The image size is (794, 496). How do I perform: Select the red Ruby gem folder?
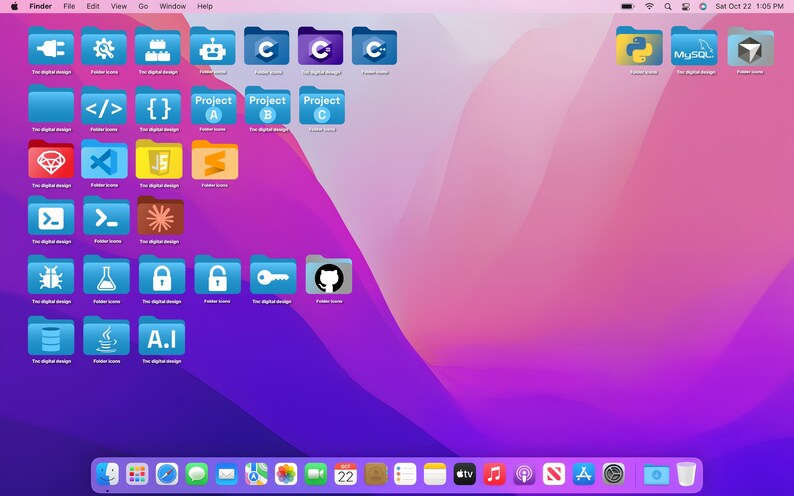pos(51,159)
